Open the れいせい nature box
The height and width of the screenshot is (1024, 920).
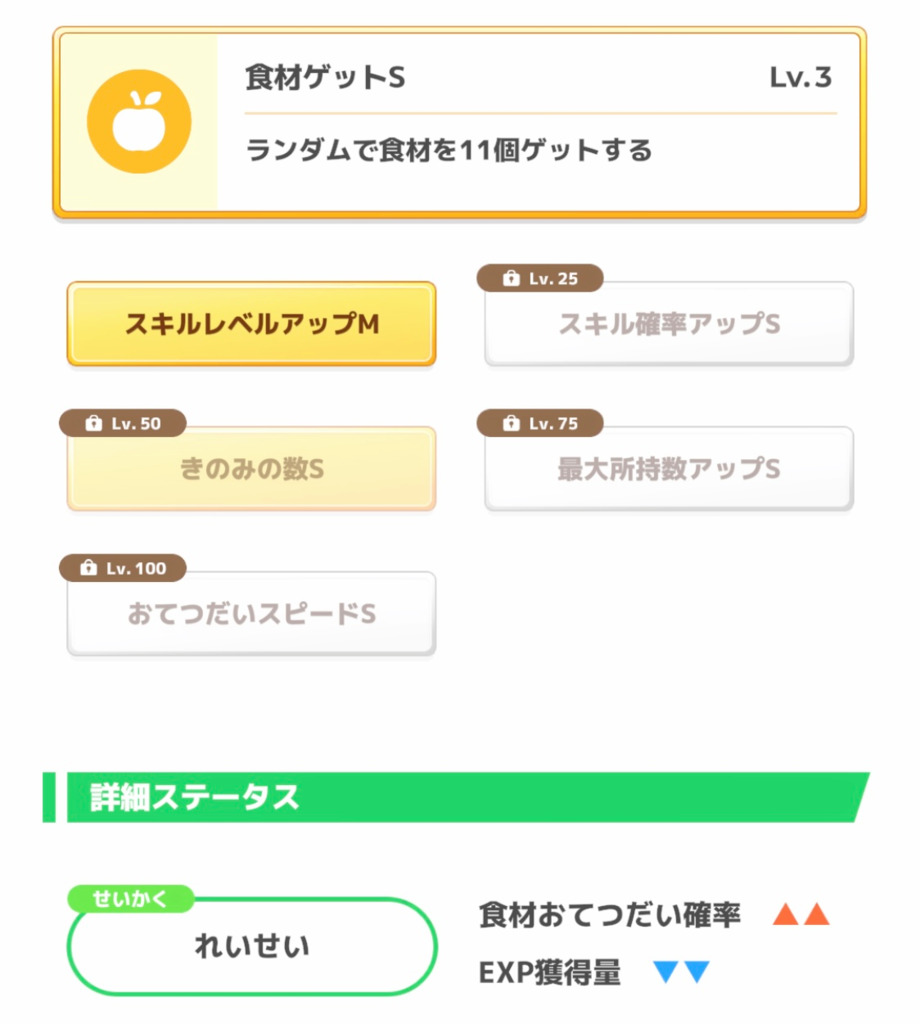(x=252, y=946)
